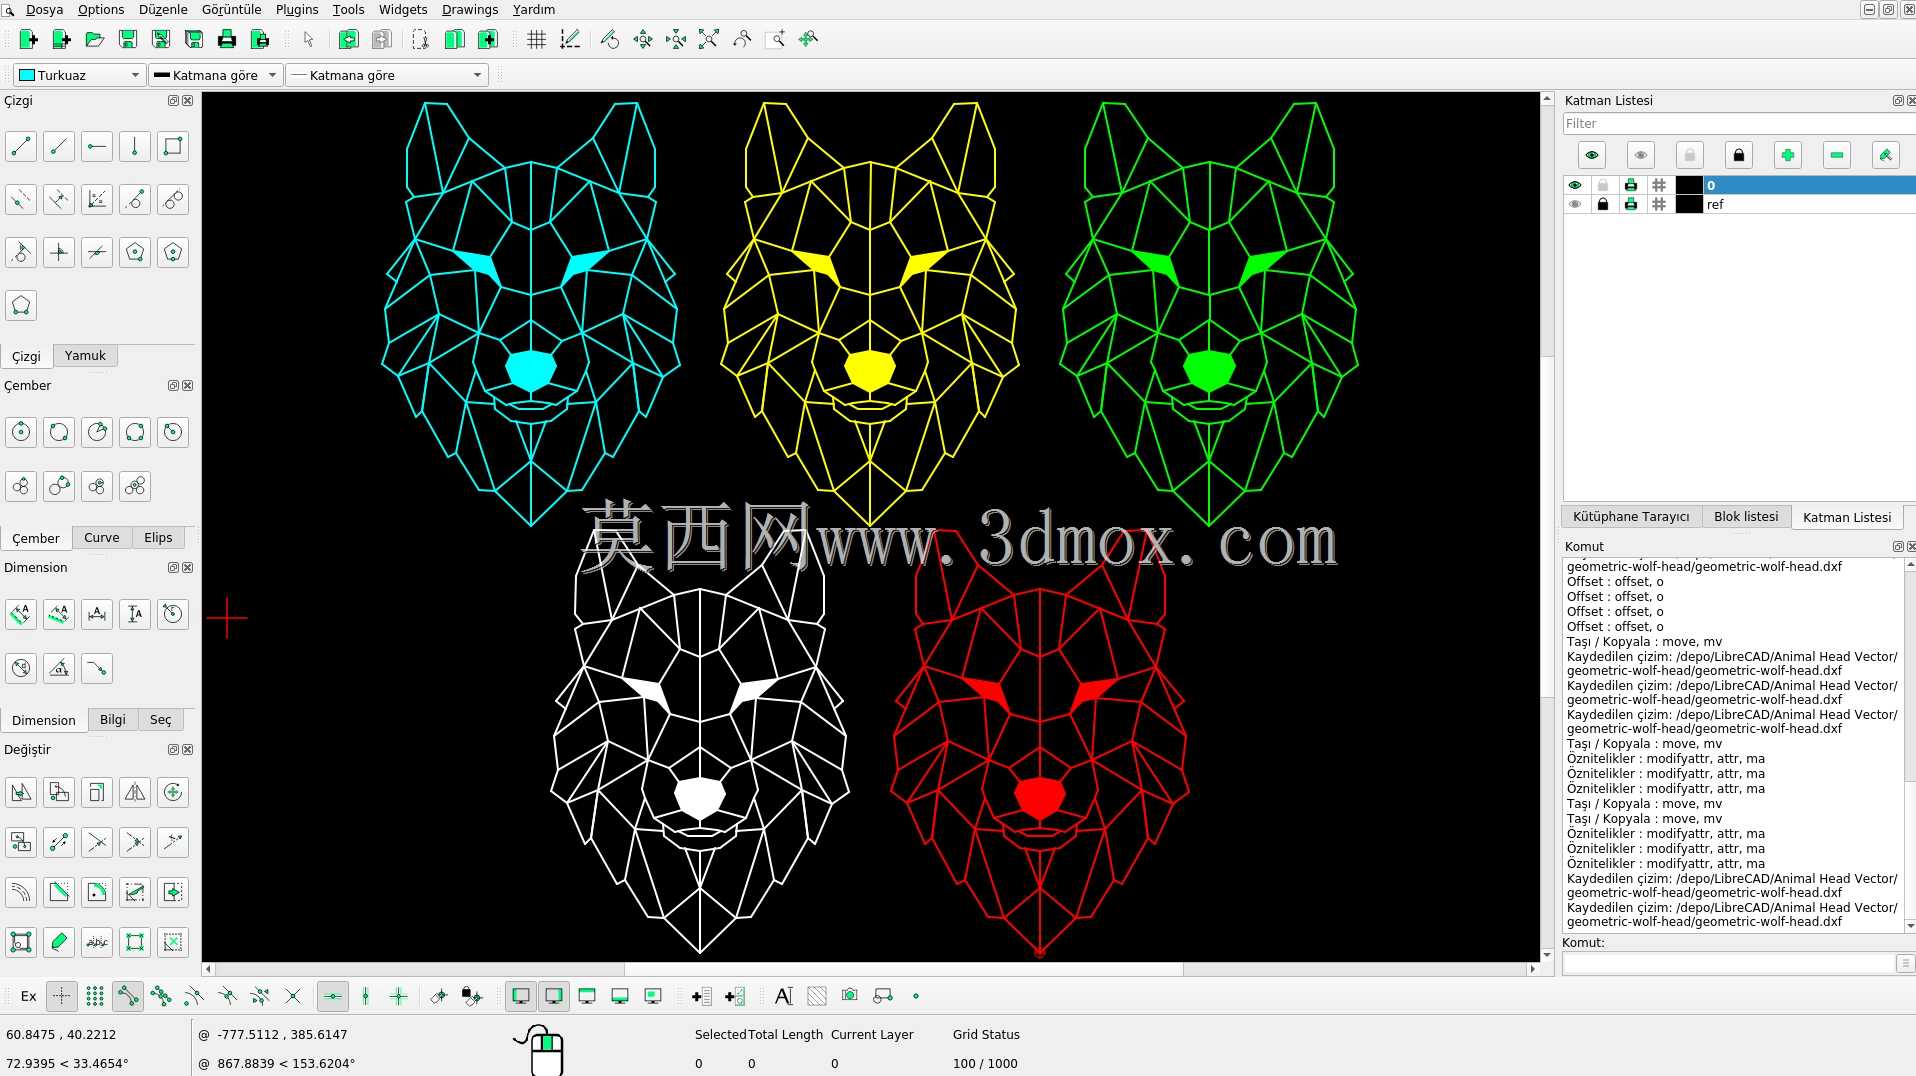Open a file with the folder icon

click(x=94, y=39)
